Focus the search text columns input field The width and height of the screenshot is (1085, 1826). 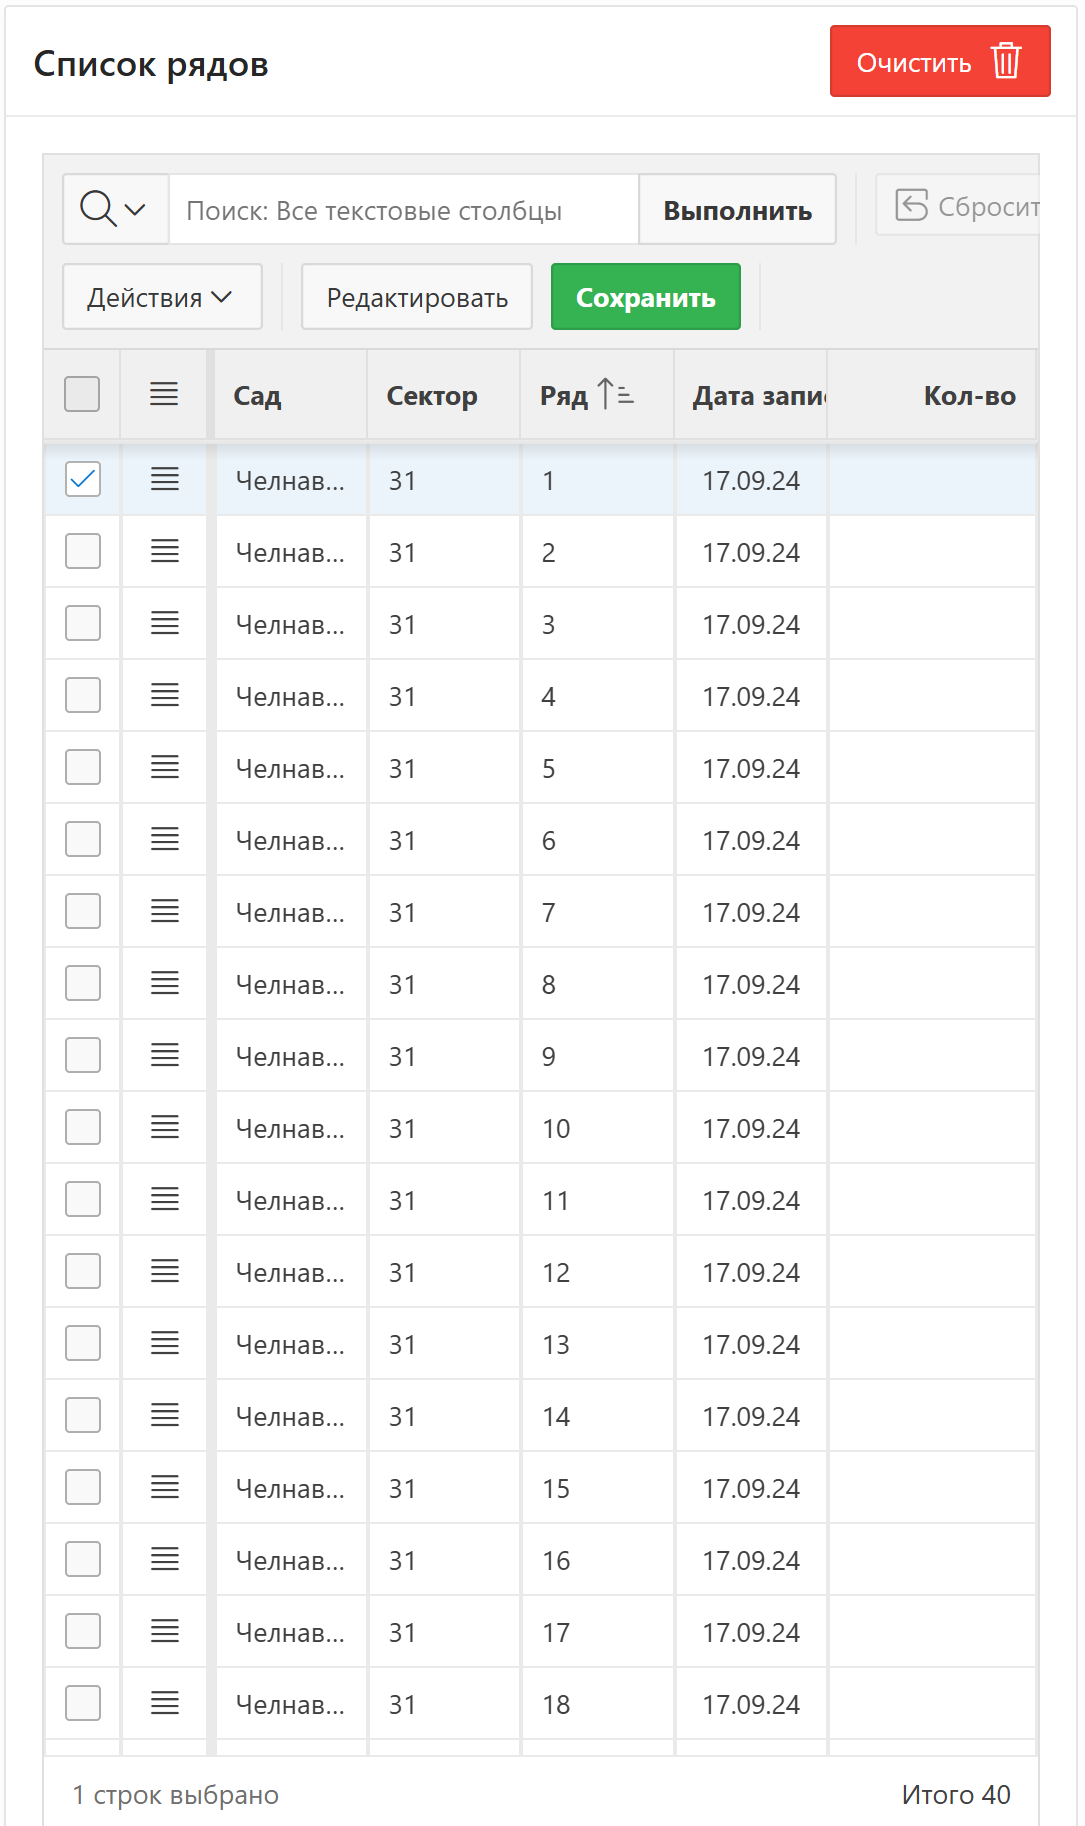coord(403,210)
